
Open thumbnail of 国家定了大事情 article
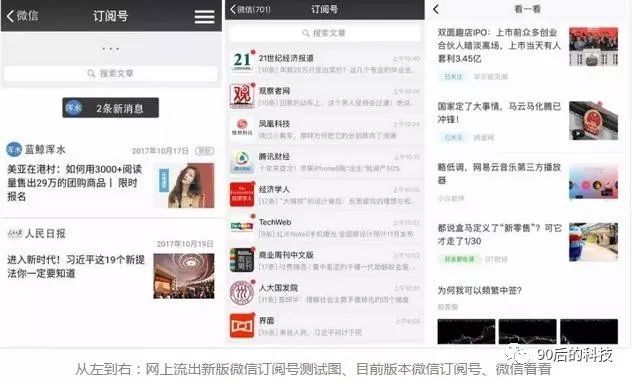[593, 121]
